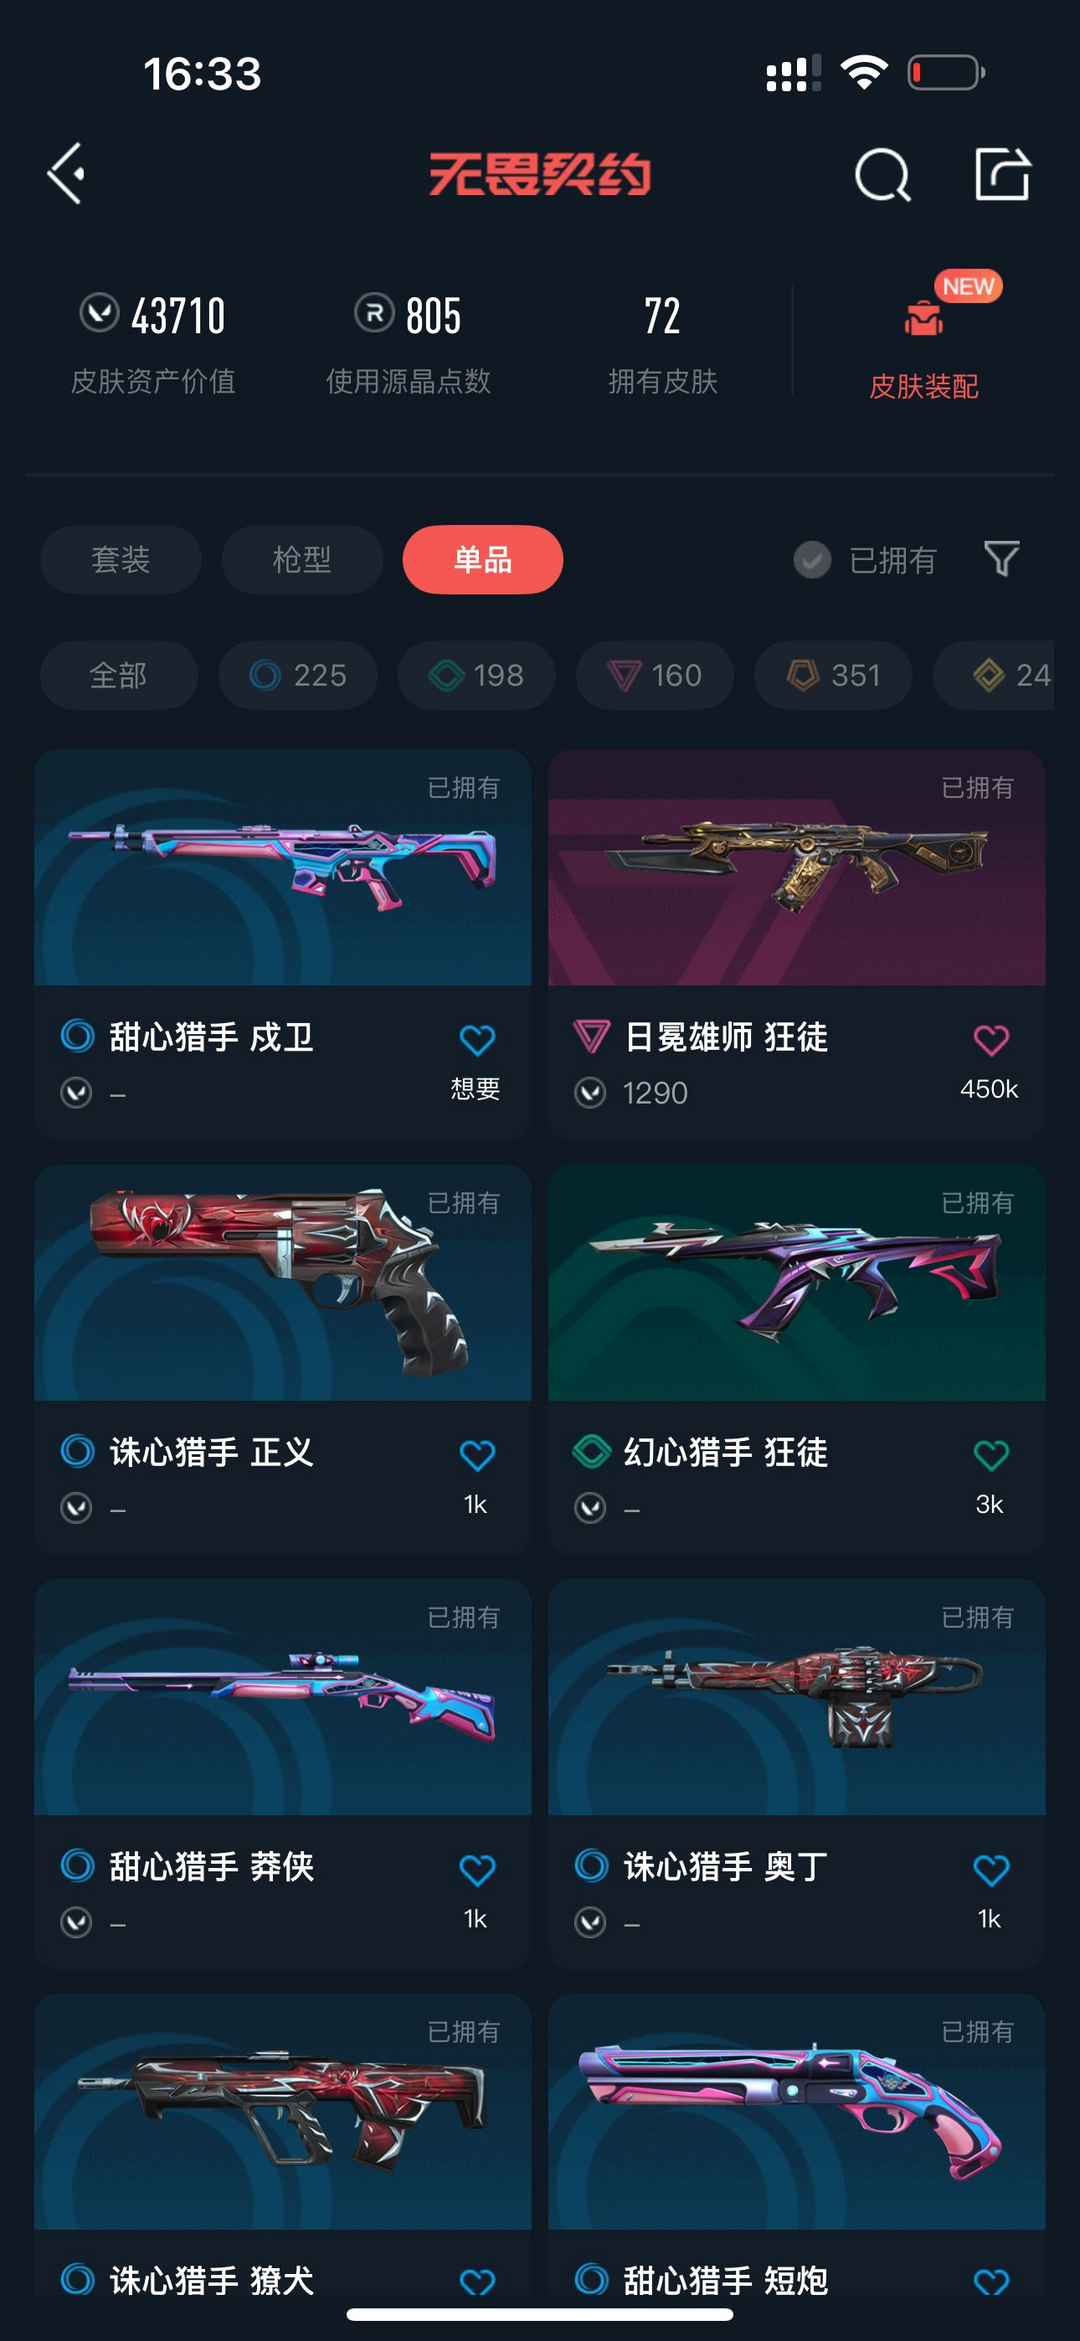The width and height of the screenshot is (1080, 2341).
Task: Open the filter funnel icon
Action: pyautogui.click(x=1001, y=559)
